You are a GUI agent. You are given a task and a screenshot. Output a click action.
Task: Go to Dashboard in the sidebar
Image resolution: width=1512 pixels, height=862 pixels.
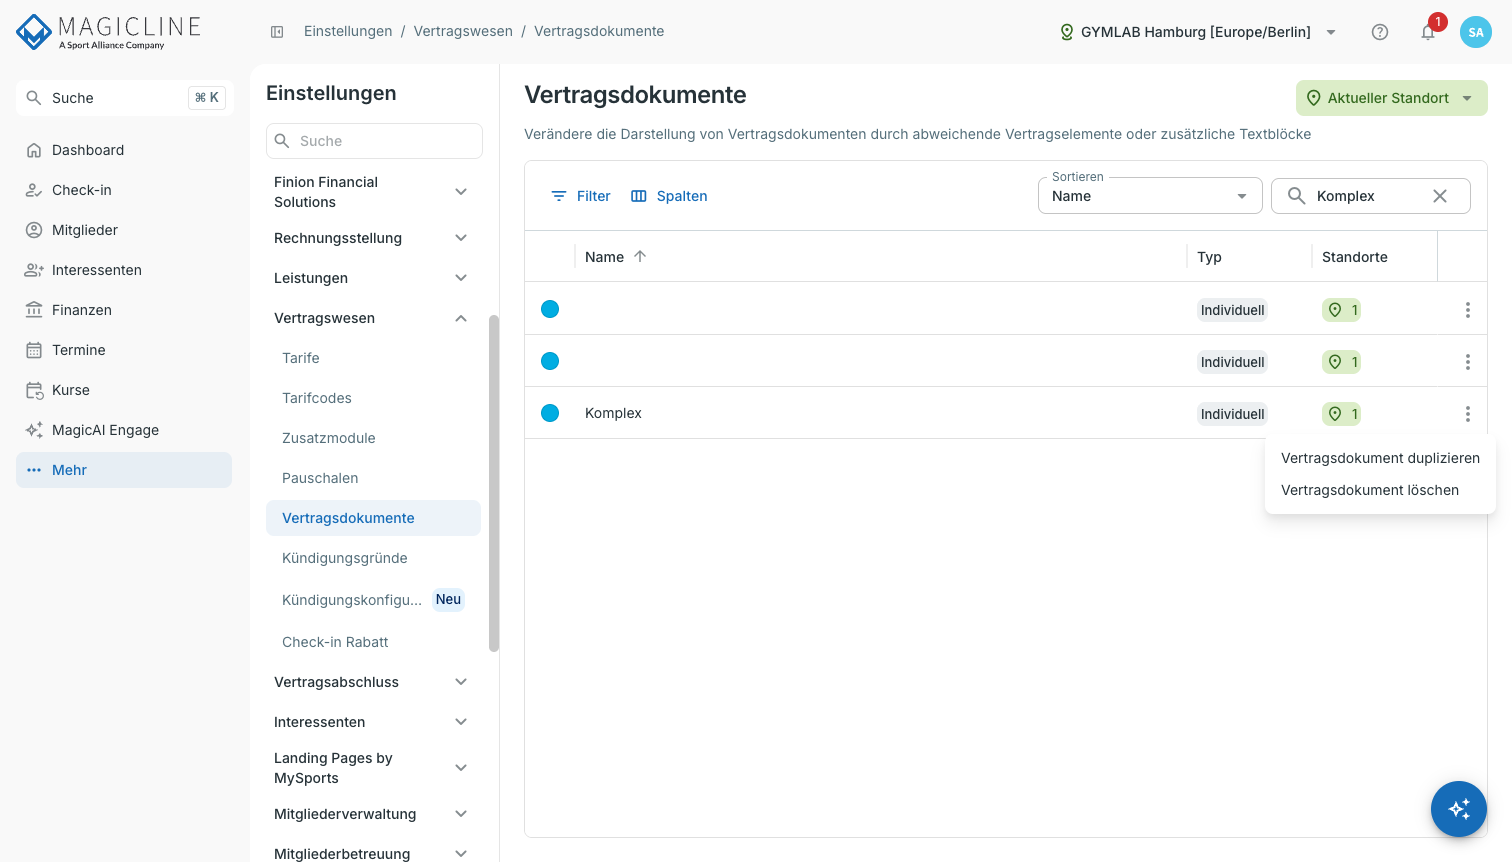[124, 150]
